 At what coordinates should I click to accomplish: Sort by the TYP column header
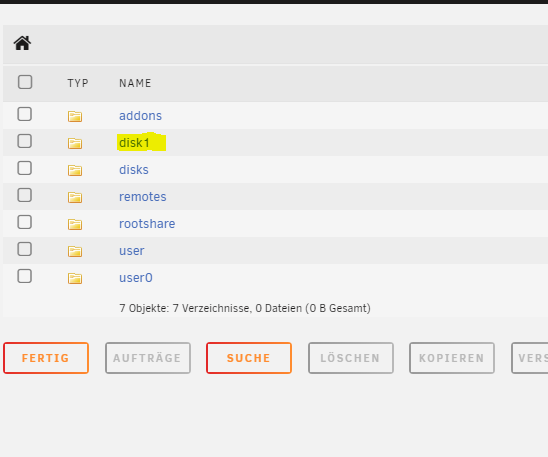click(x=78, y=83)
